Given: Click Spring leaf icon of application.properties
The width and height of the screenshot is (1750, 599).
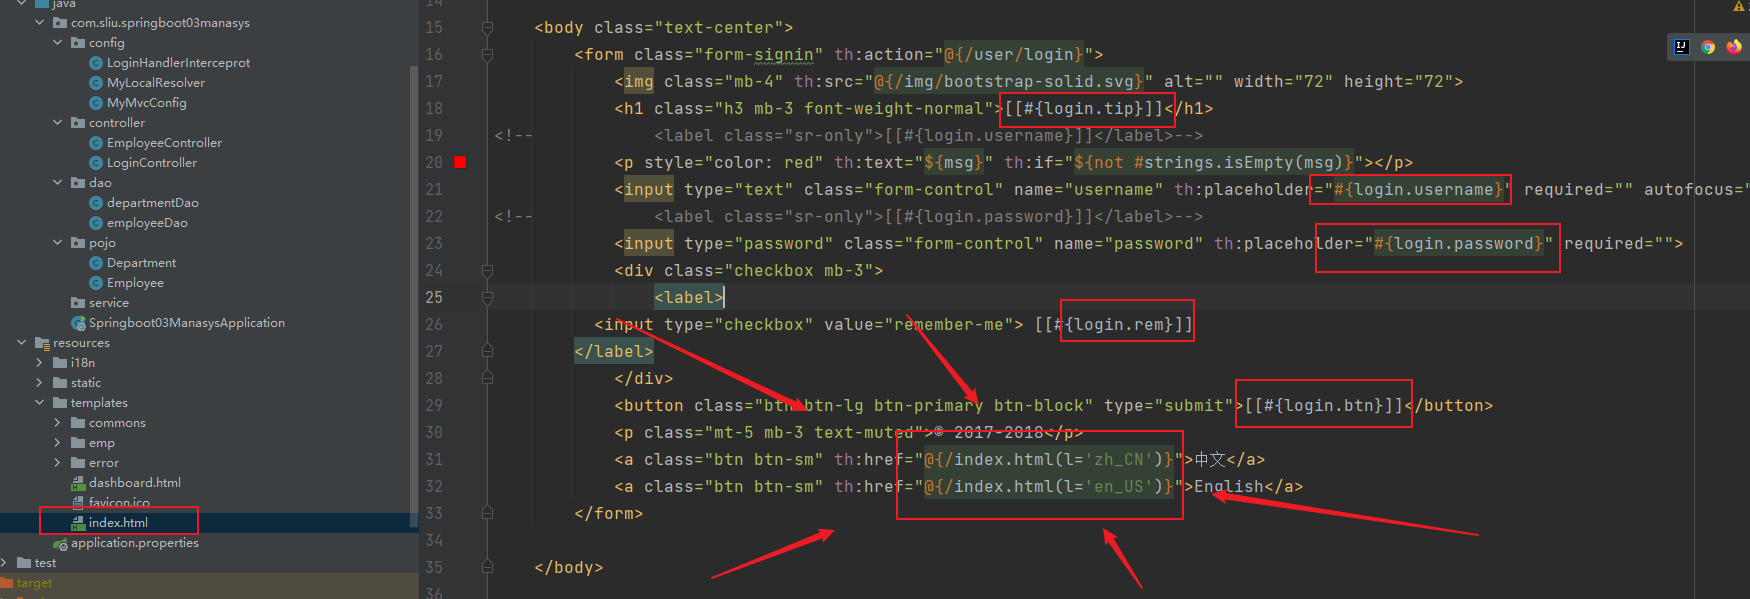Looking at the screenshot, I should pos(60,543).
